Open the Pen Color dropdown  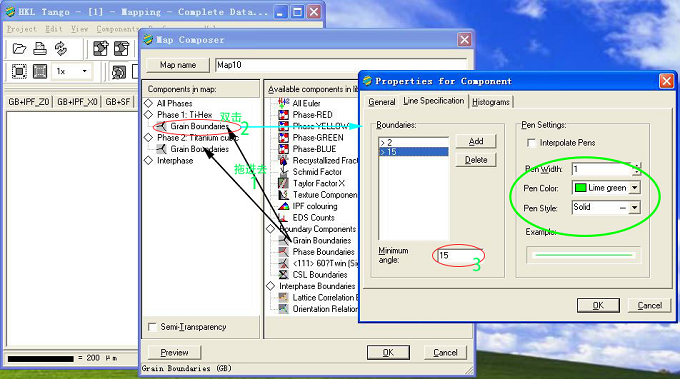pos(634,188)
